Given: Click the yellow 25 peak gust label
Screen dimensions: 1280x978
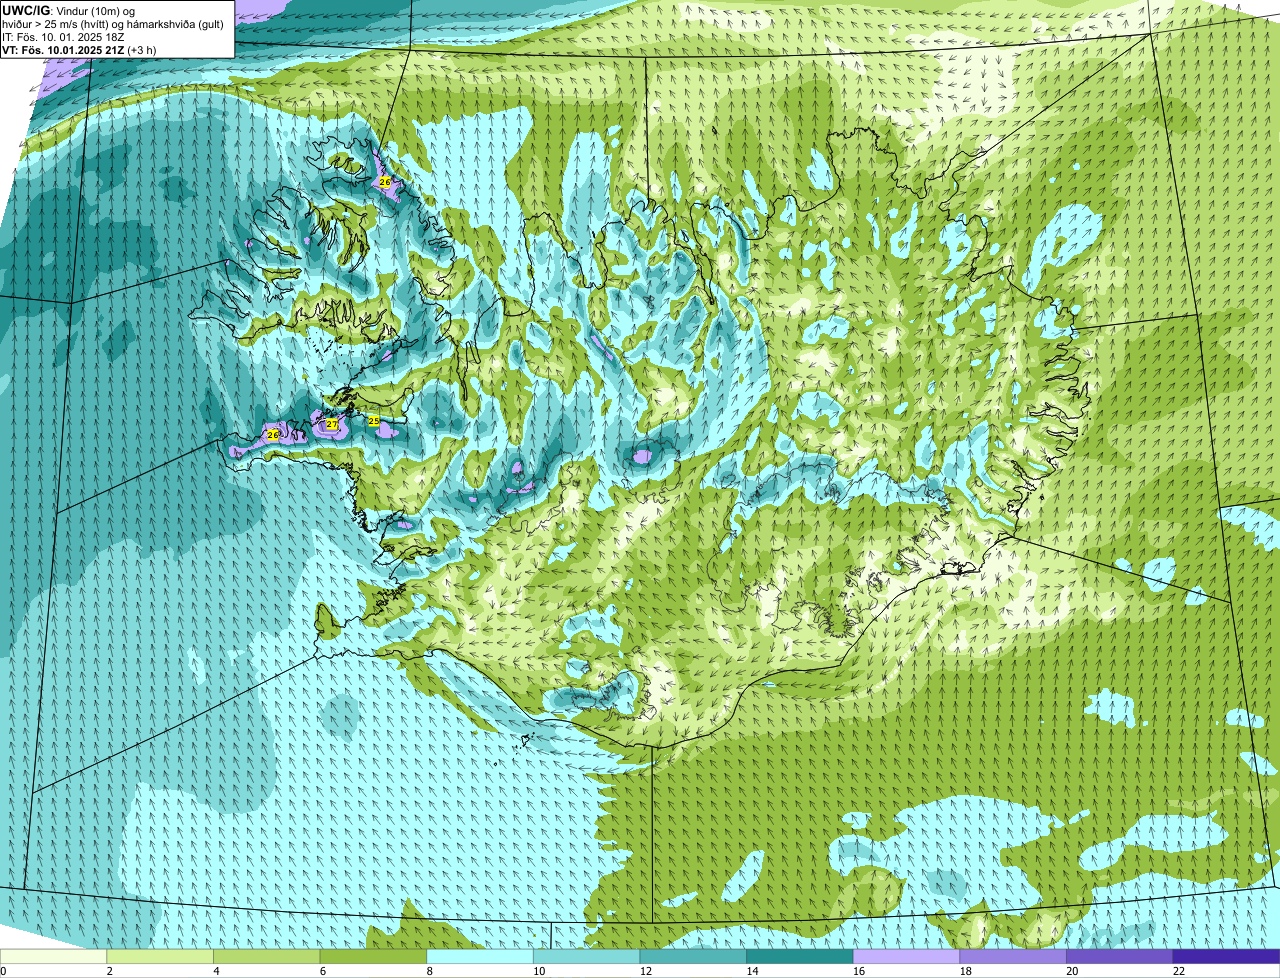Looking at the screenshot, I should pyautogui.click(x=374, y=421).
